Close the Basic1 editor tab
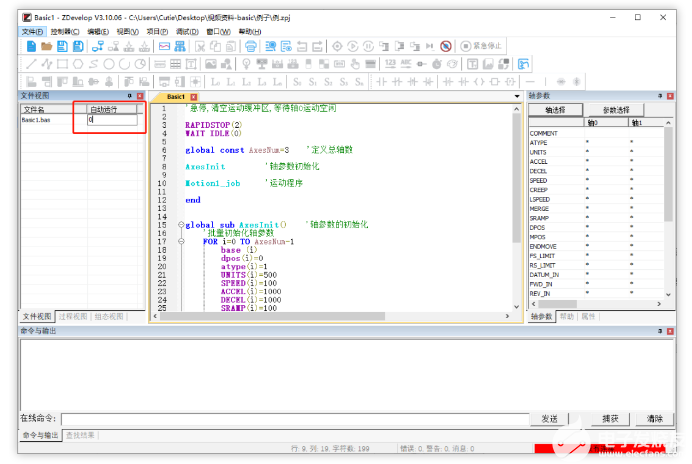Viewport: 692px width, 464px height. [x=194, y=97]
